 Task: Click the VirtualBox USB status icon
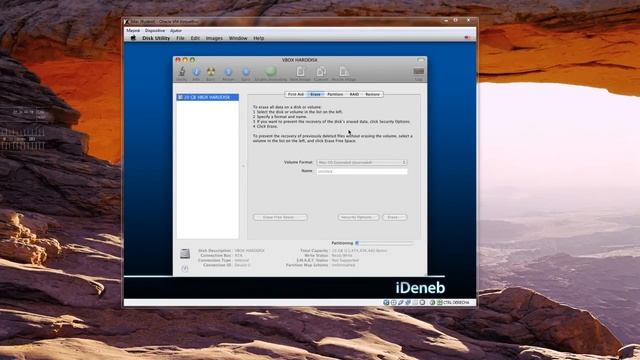[x=401, y=302]
